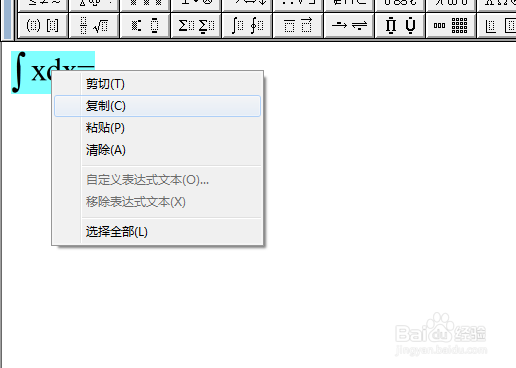Click 清除(A) to clear the selection
The height and width of the screenshot is (368, 516).
point(157,150)
